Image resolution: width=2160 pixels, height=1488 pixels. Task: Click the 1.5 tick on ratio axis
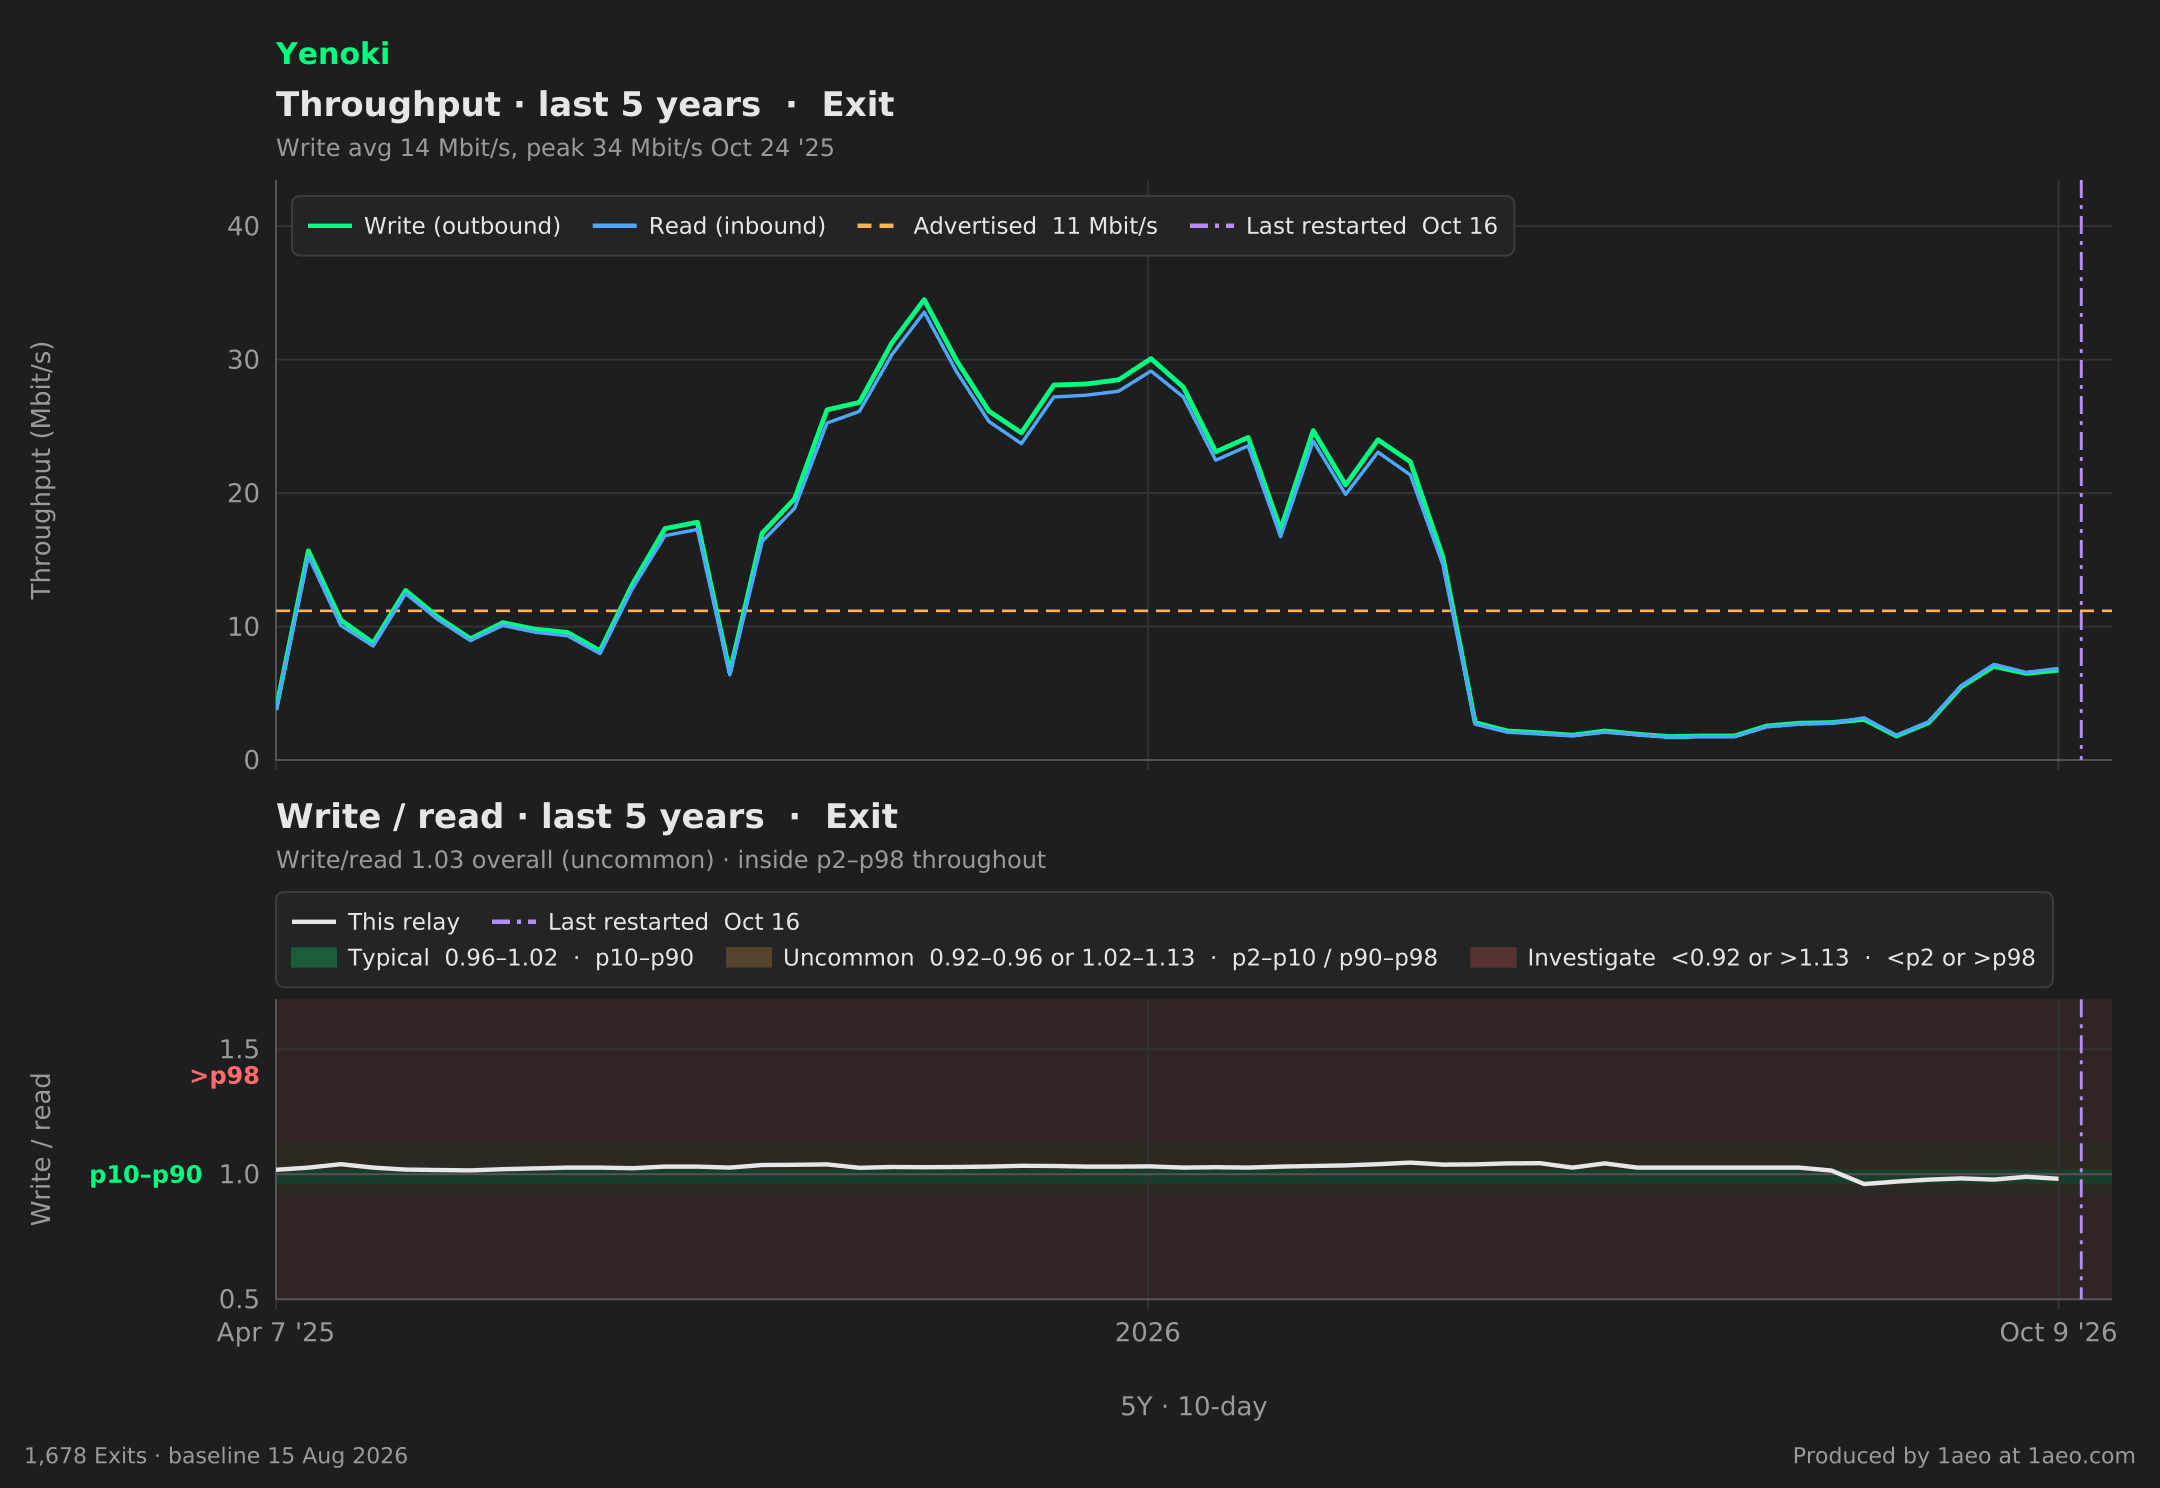239,1049
